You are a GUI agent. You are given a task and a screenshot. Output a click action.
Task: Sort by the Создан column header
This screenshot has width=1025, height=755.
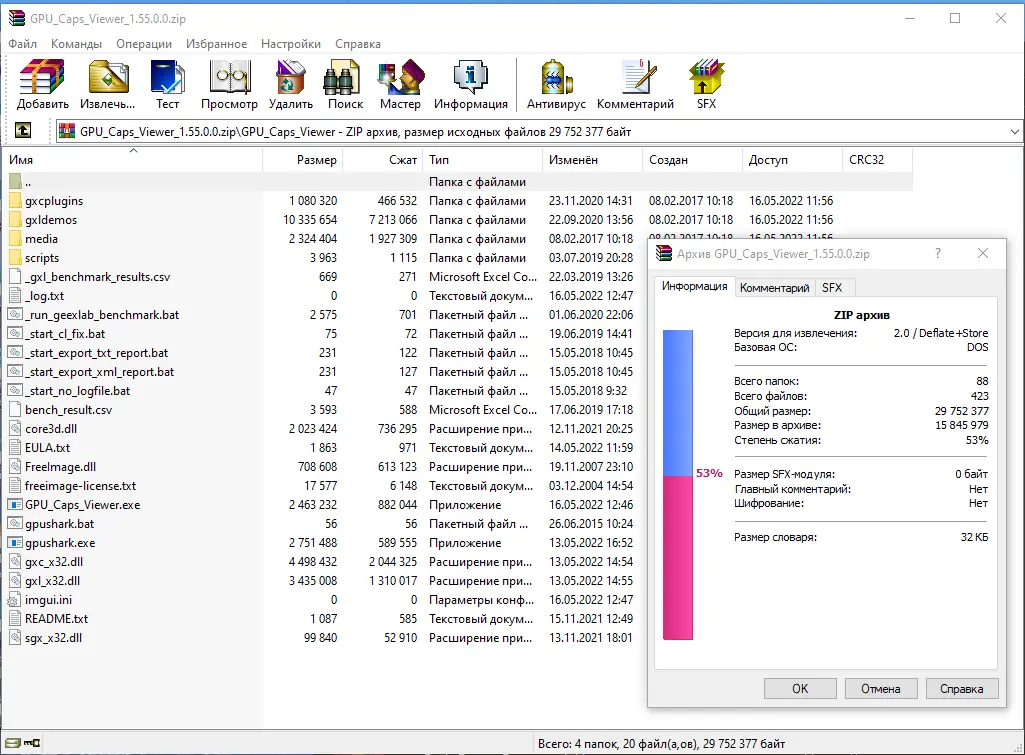(x=692, y=159)
